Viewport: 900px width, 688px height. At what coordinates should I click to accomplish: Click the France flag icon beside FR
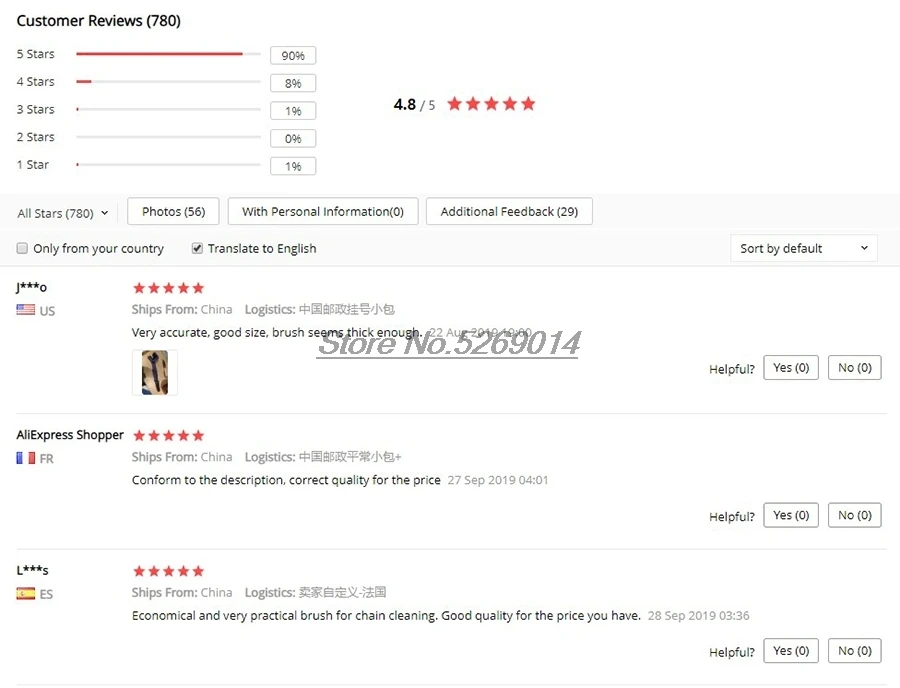pyautogui.click(x=25, y=458)
